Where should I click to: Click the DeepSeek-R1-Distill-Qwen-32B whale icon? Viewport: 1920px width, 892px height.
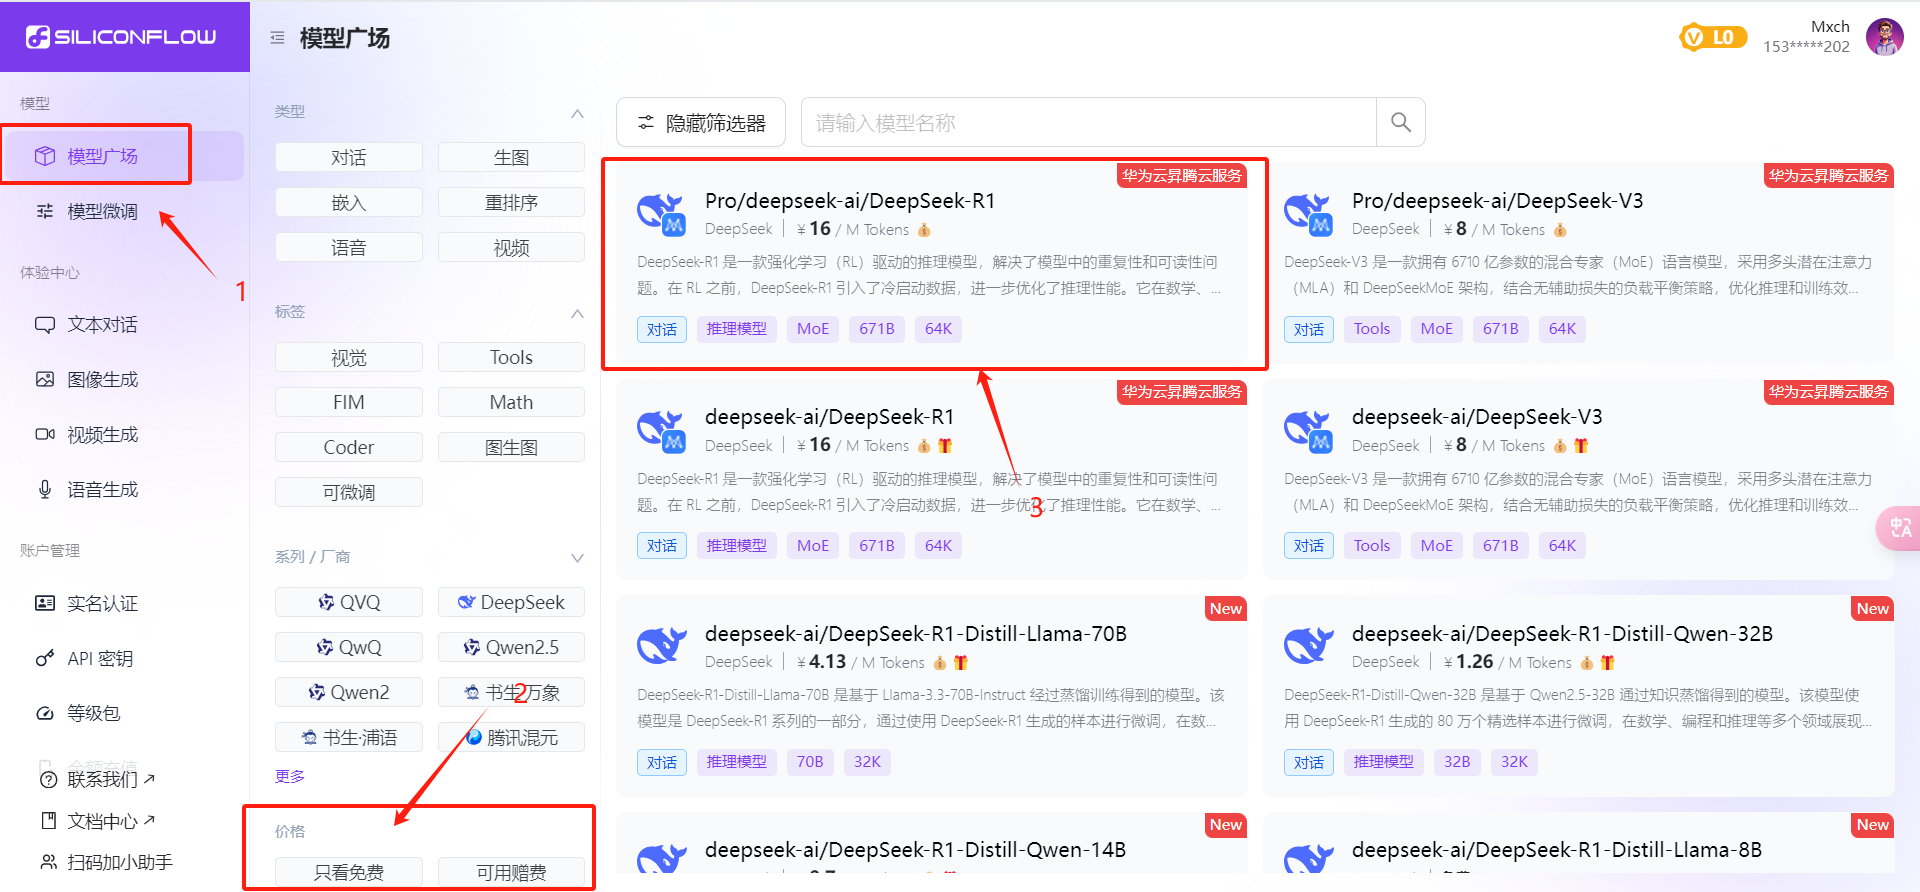(x=1308, y=646)
